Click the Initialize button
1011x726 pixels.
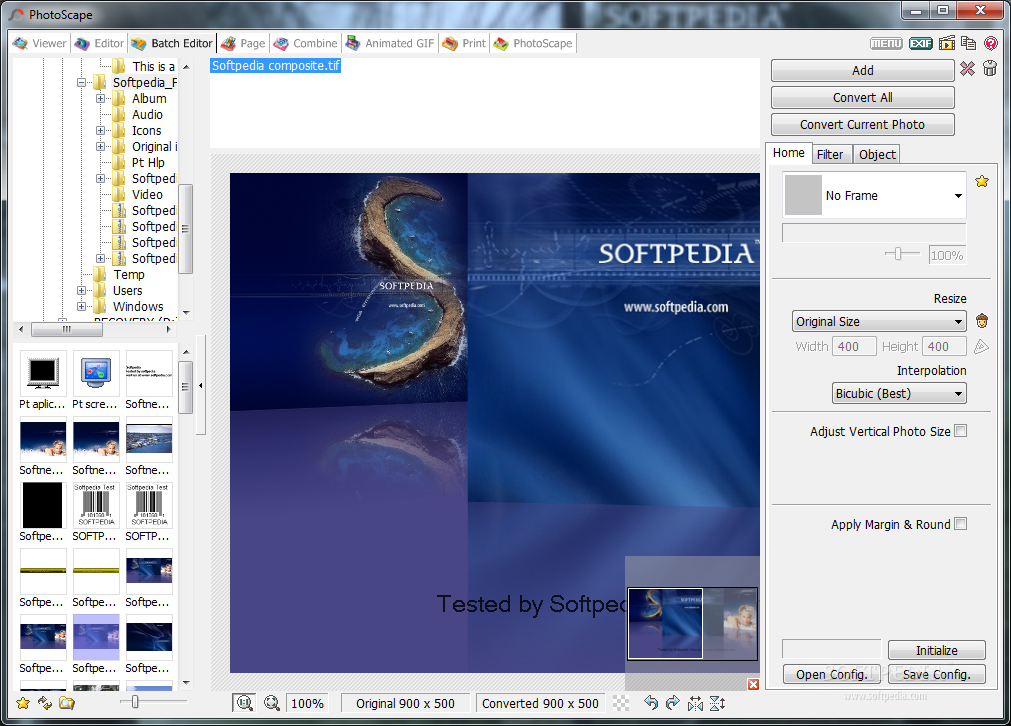coord(936,650)
